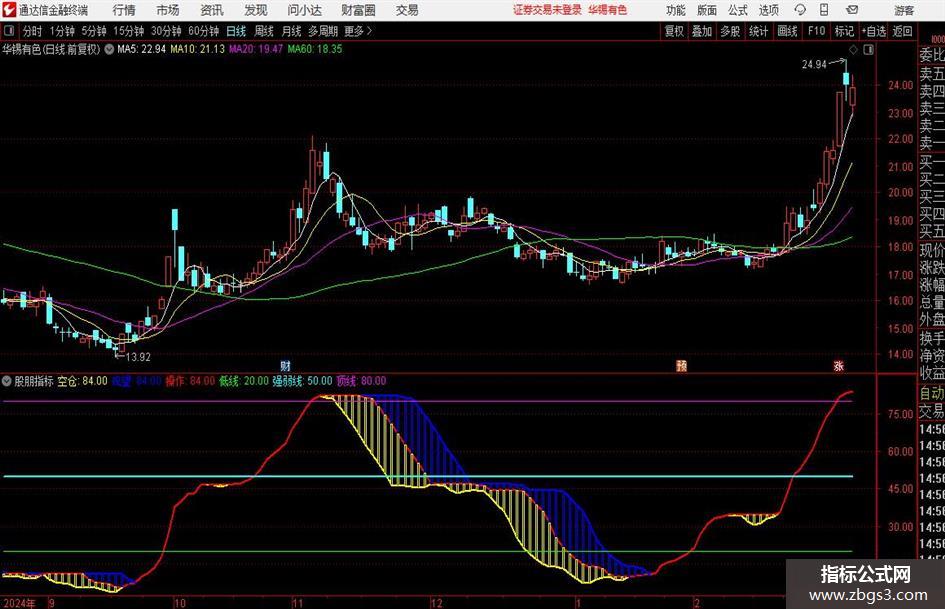Switch to 分时 chart period

pyautogui.click(x=32, y=31)
